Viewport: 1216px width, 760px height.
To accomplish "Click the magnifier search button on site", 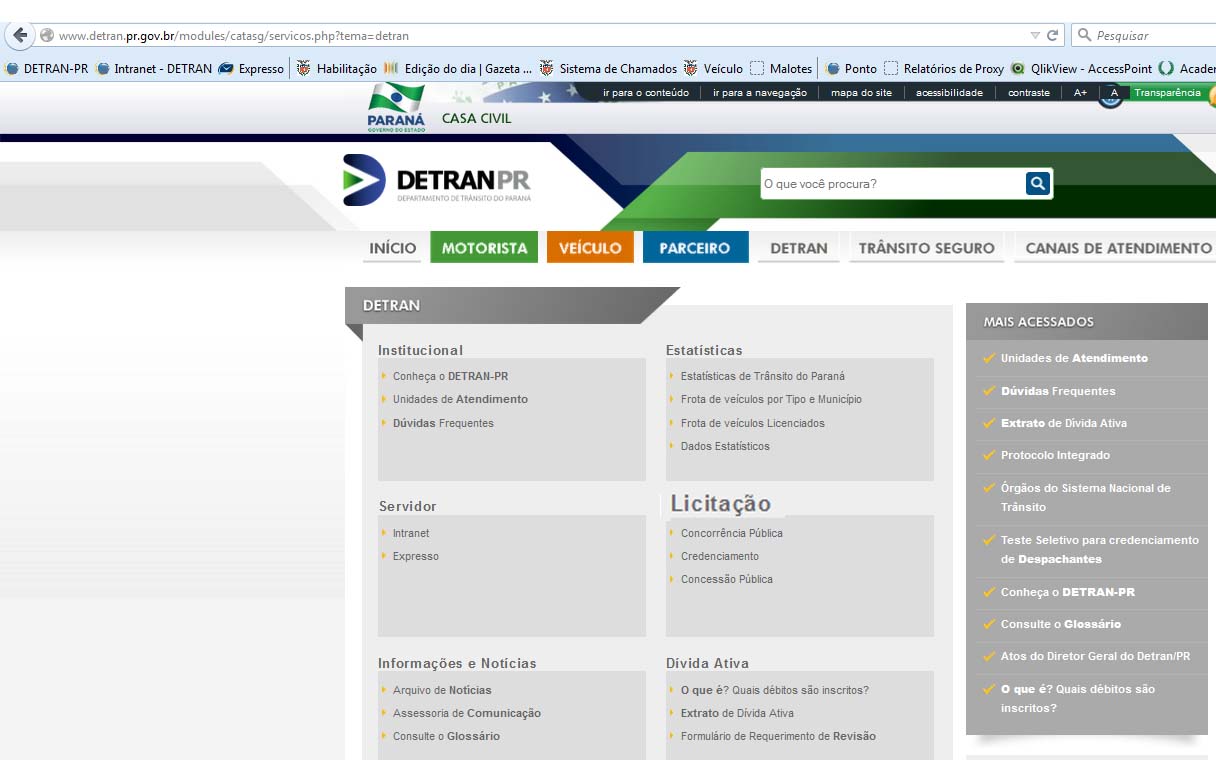I will [1037, 183].
